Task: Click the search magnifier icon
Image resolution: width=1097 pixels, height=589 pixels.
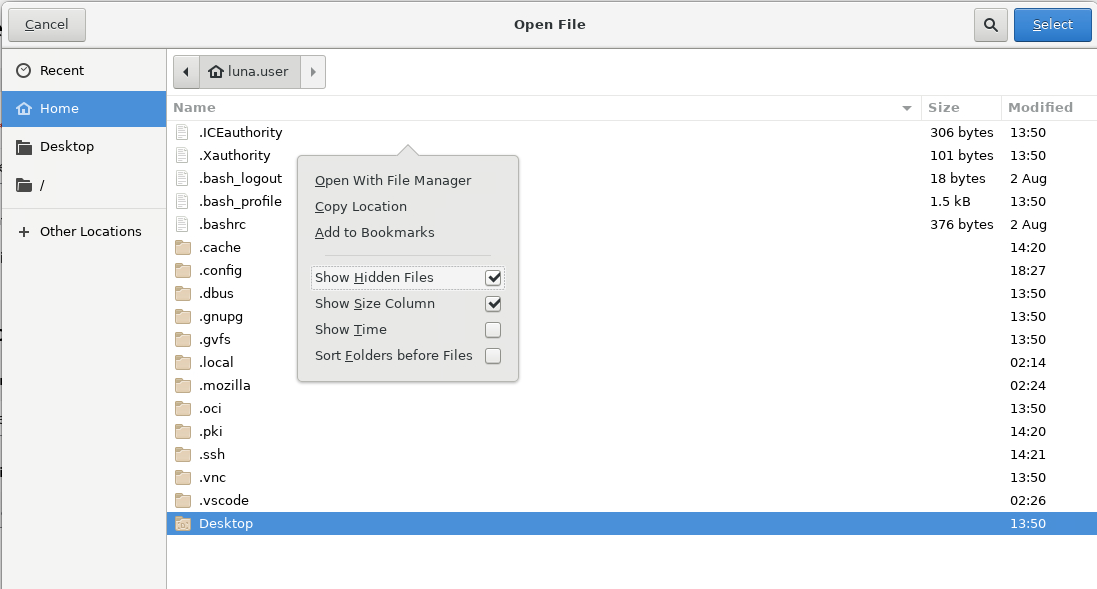Action: pos(991,24)
